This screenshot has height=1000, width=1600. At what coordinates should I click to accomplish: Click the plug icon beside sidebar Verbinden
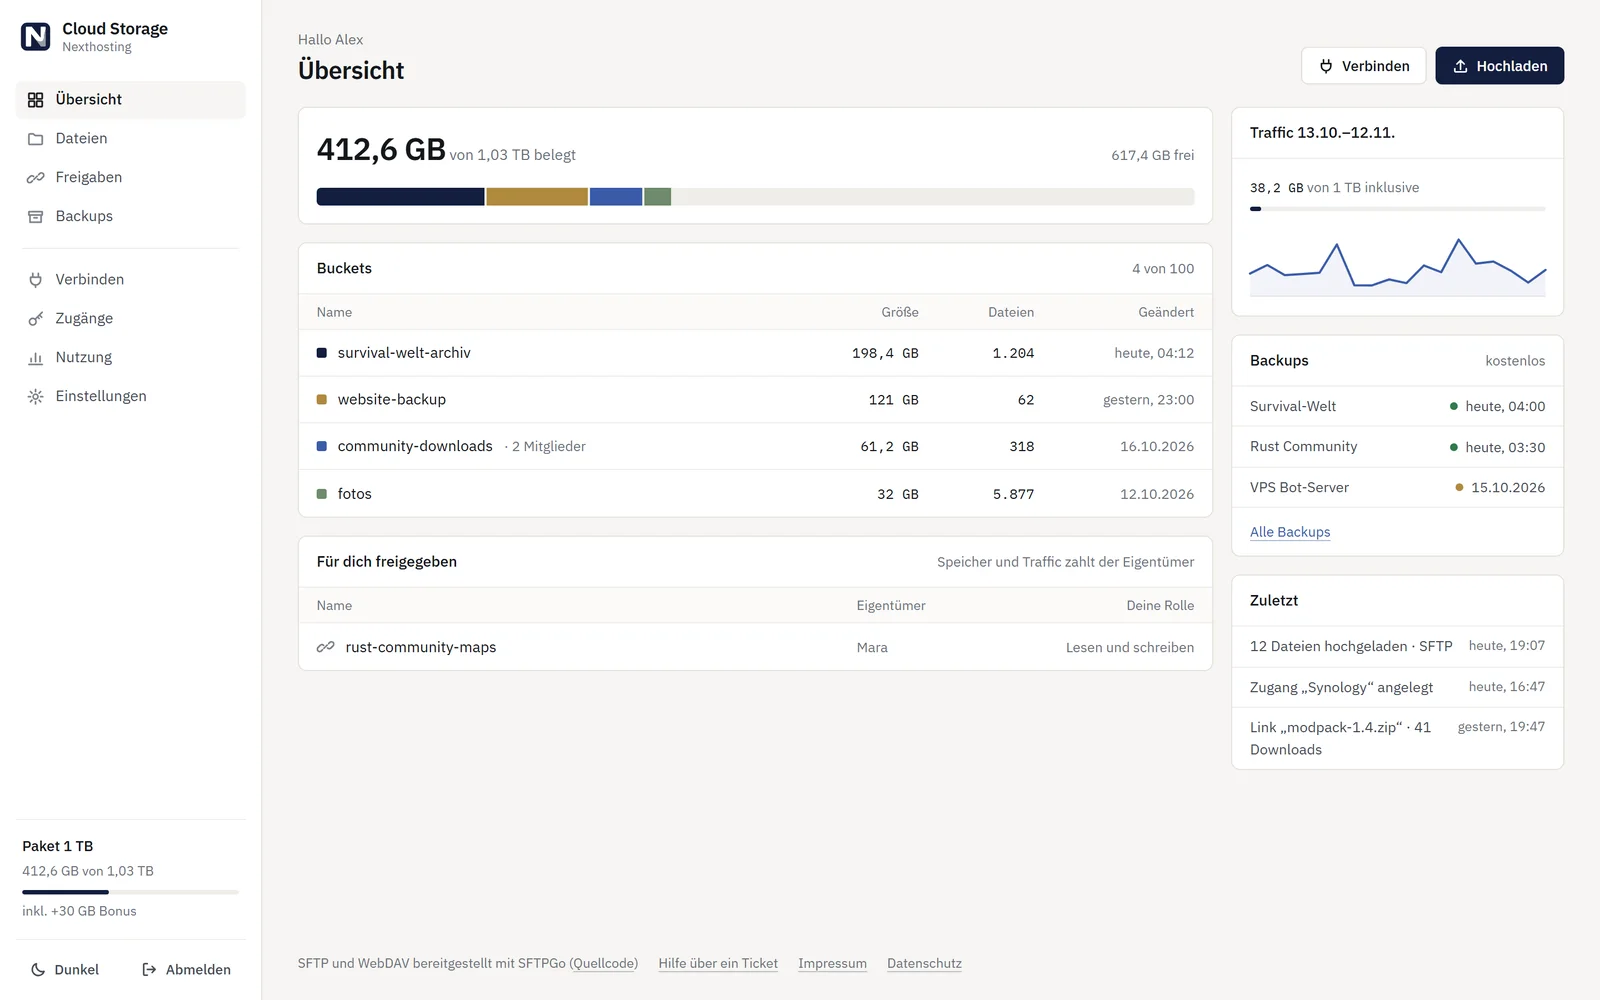pyautogui.click(x=35, y=280)
